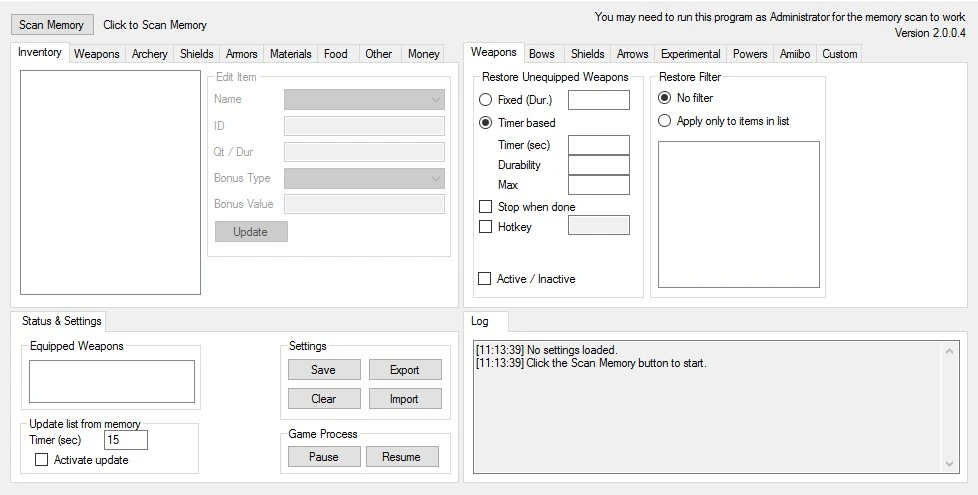This screenshot has height=495, width=978.
Task: Click the Version 2.0.0.4 text
Action: [930, 33]
